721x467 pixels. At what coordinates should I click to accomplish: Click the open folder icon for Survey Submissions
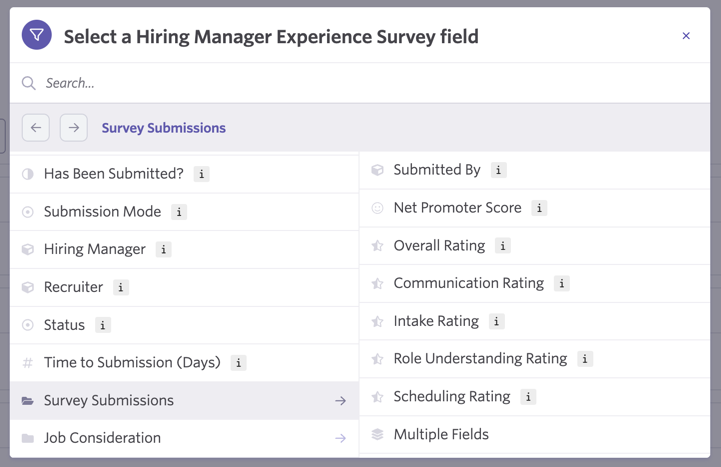tap(28, 400)
